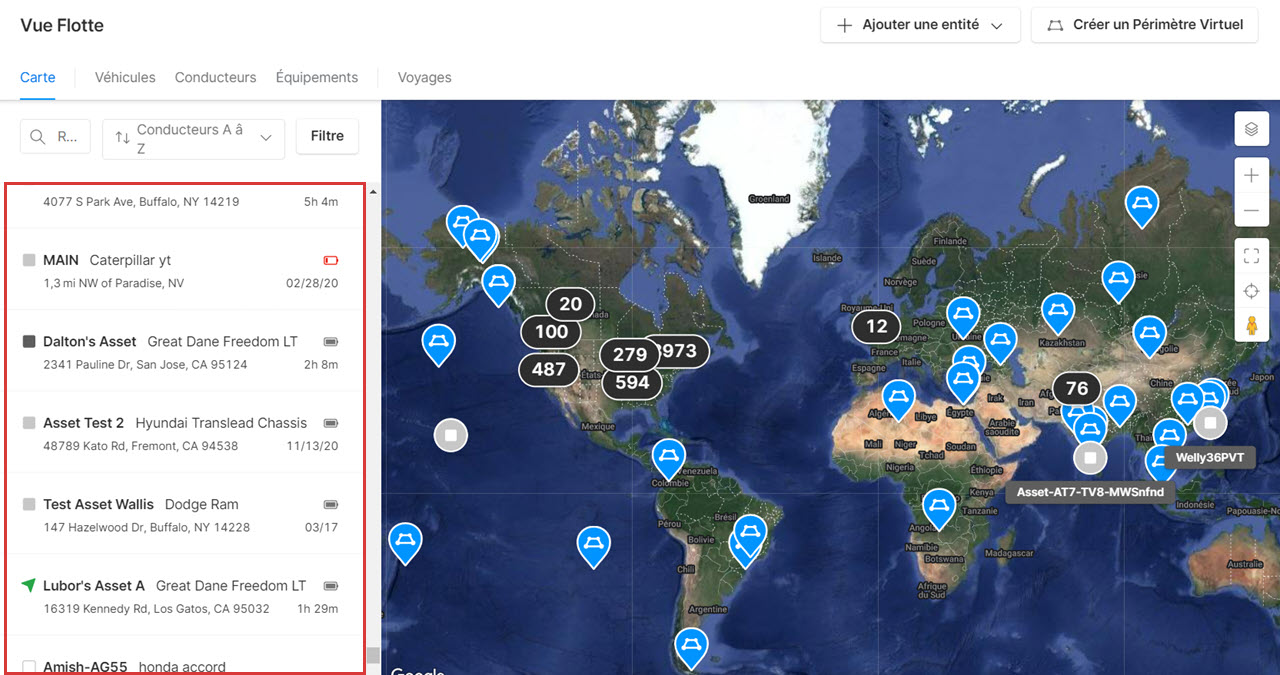
Task: Click the cluster marker labeled 594
Action: (632, 382)
